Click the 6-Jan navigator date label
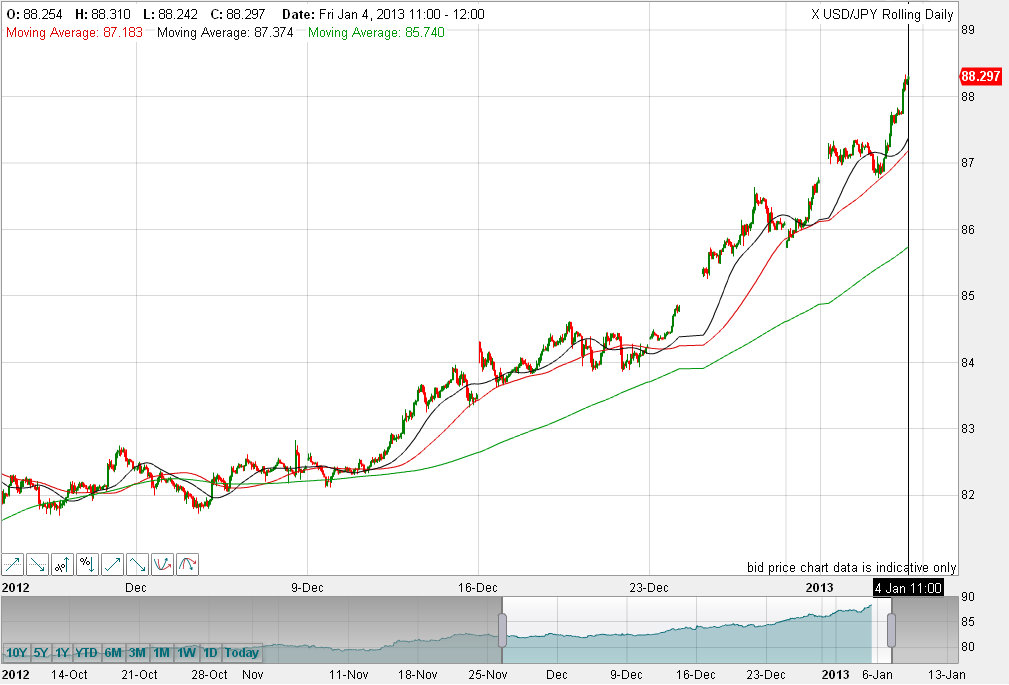 [877, 675]
